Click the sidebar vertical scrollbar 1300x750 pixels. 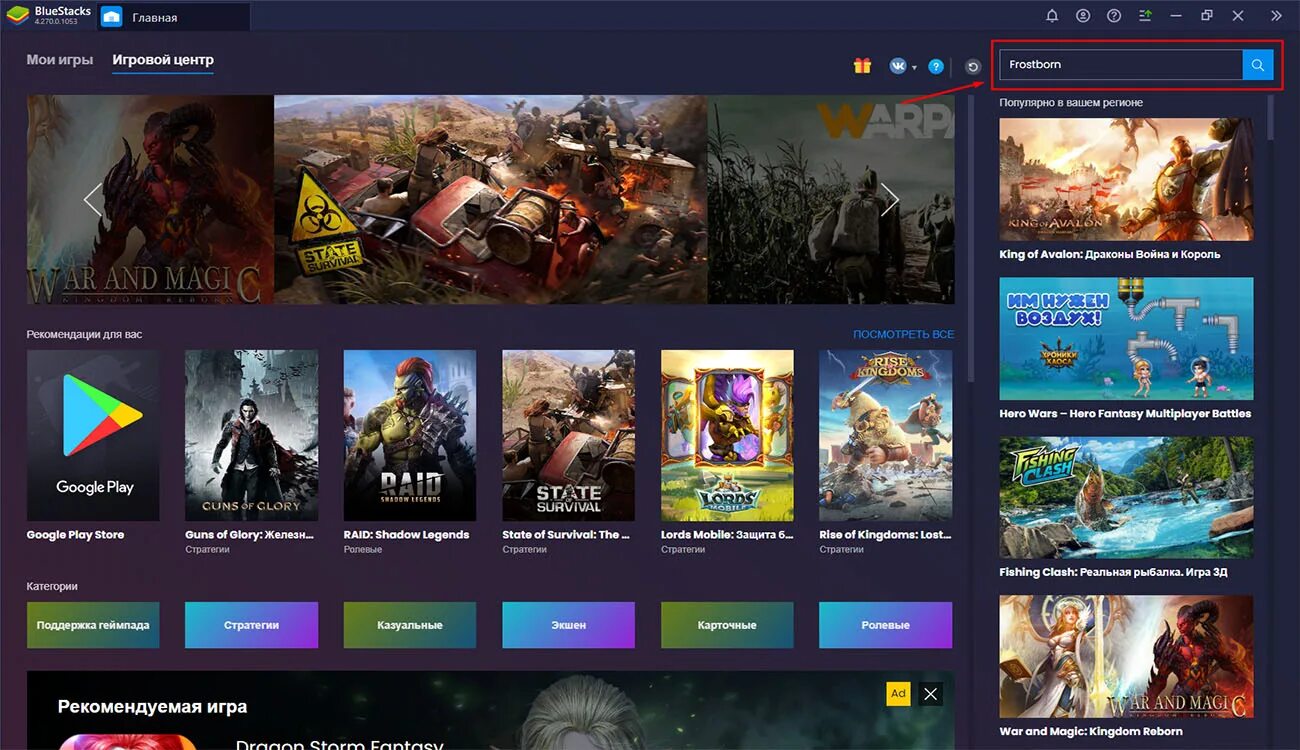1270,117
